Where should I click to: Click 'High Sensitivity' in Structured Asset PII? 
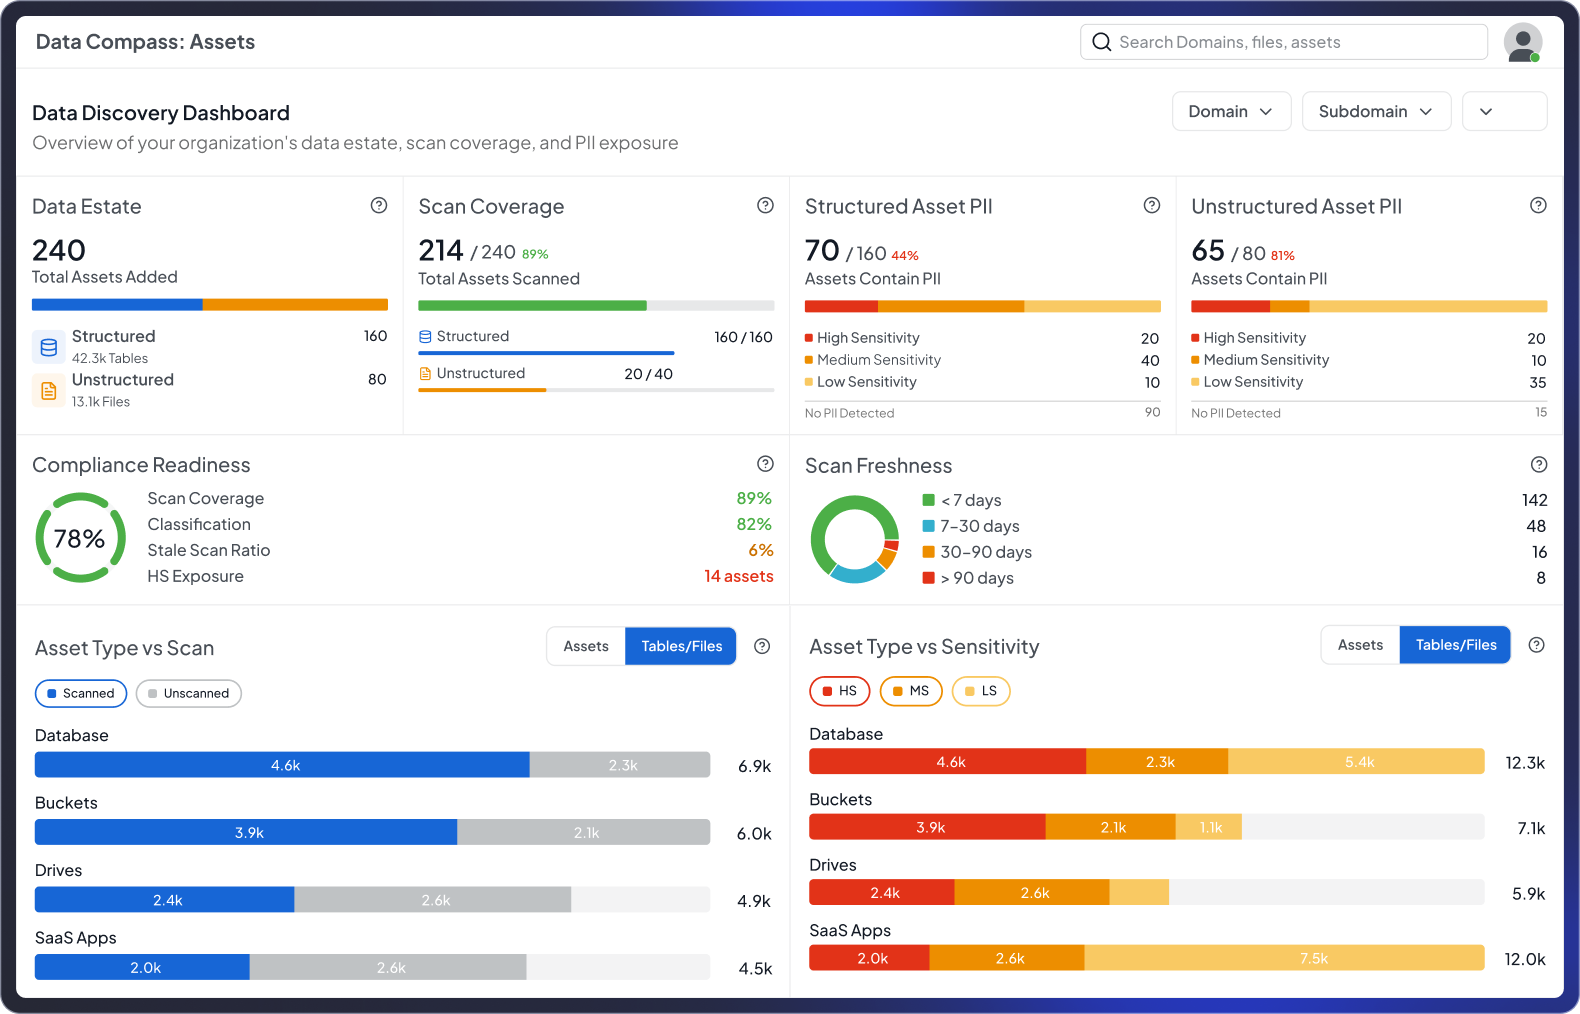[x=868, y=338]
